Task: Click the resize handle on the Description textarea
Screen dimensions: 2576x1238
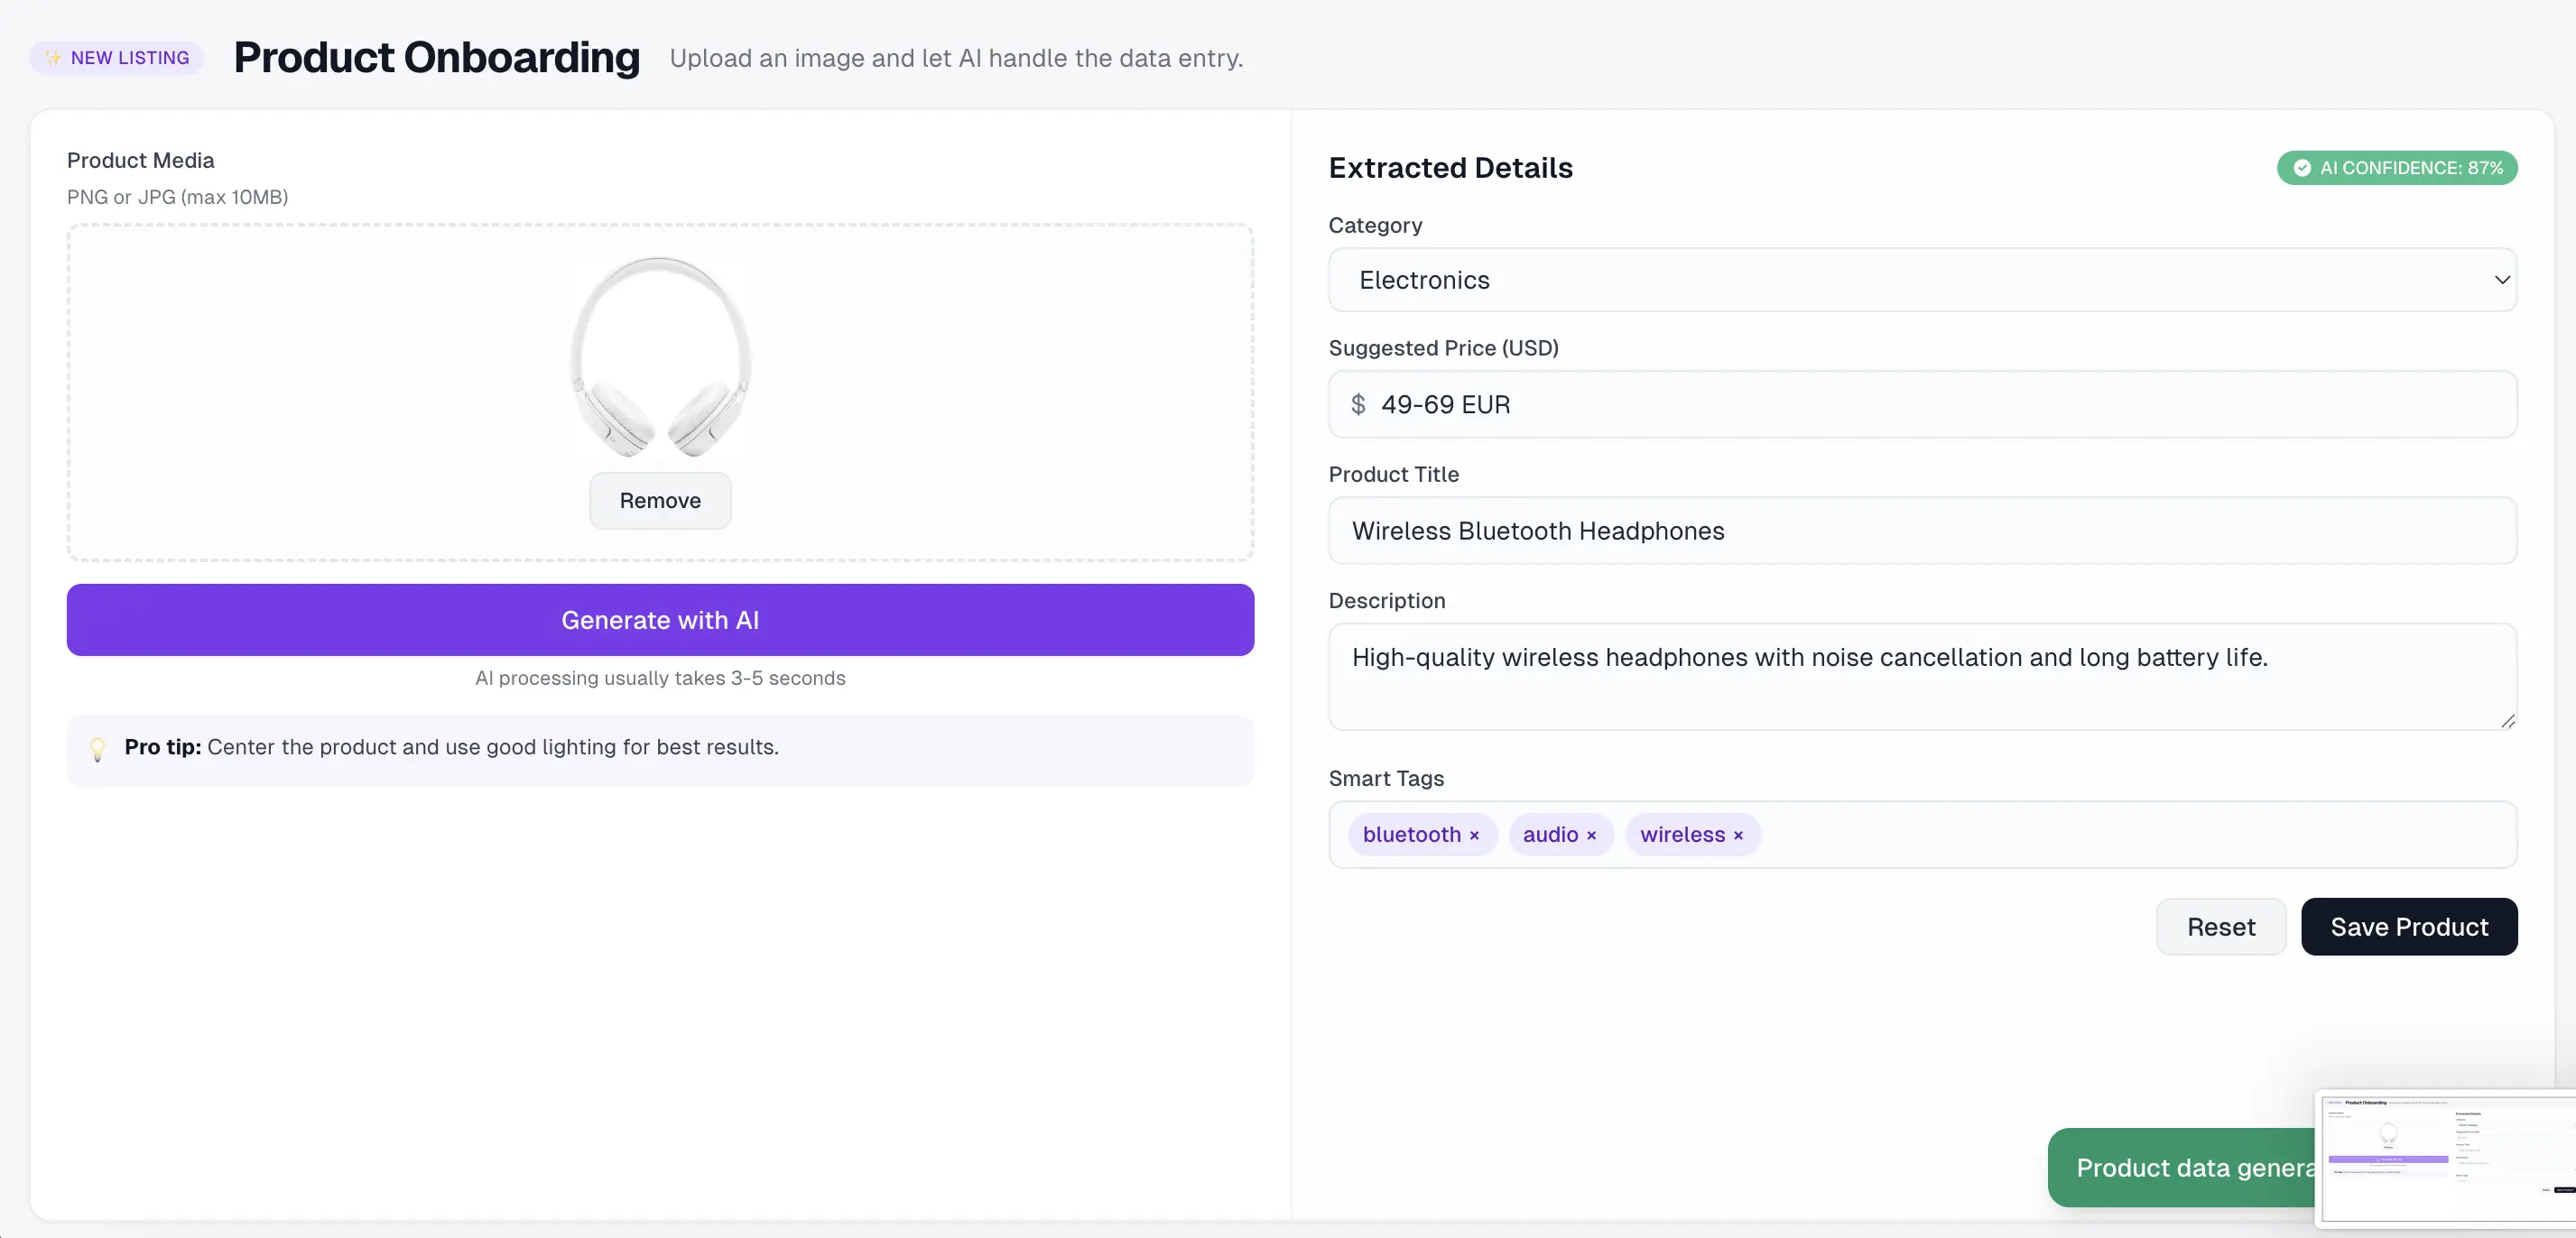Action: 2507,718
